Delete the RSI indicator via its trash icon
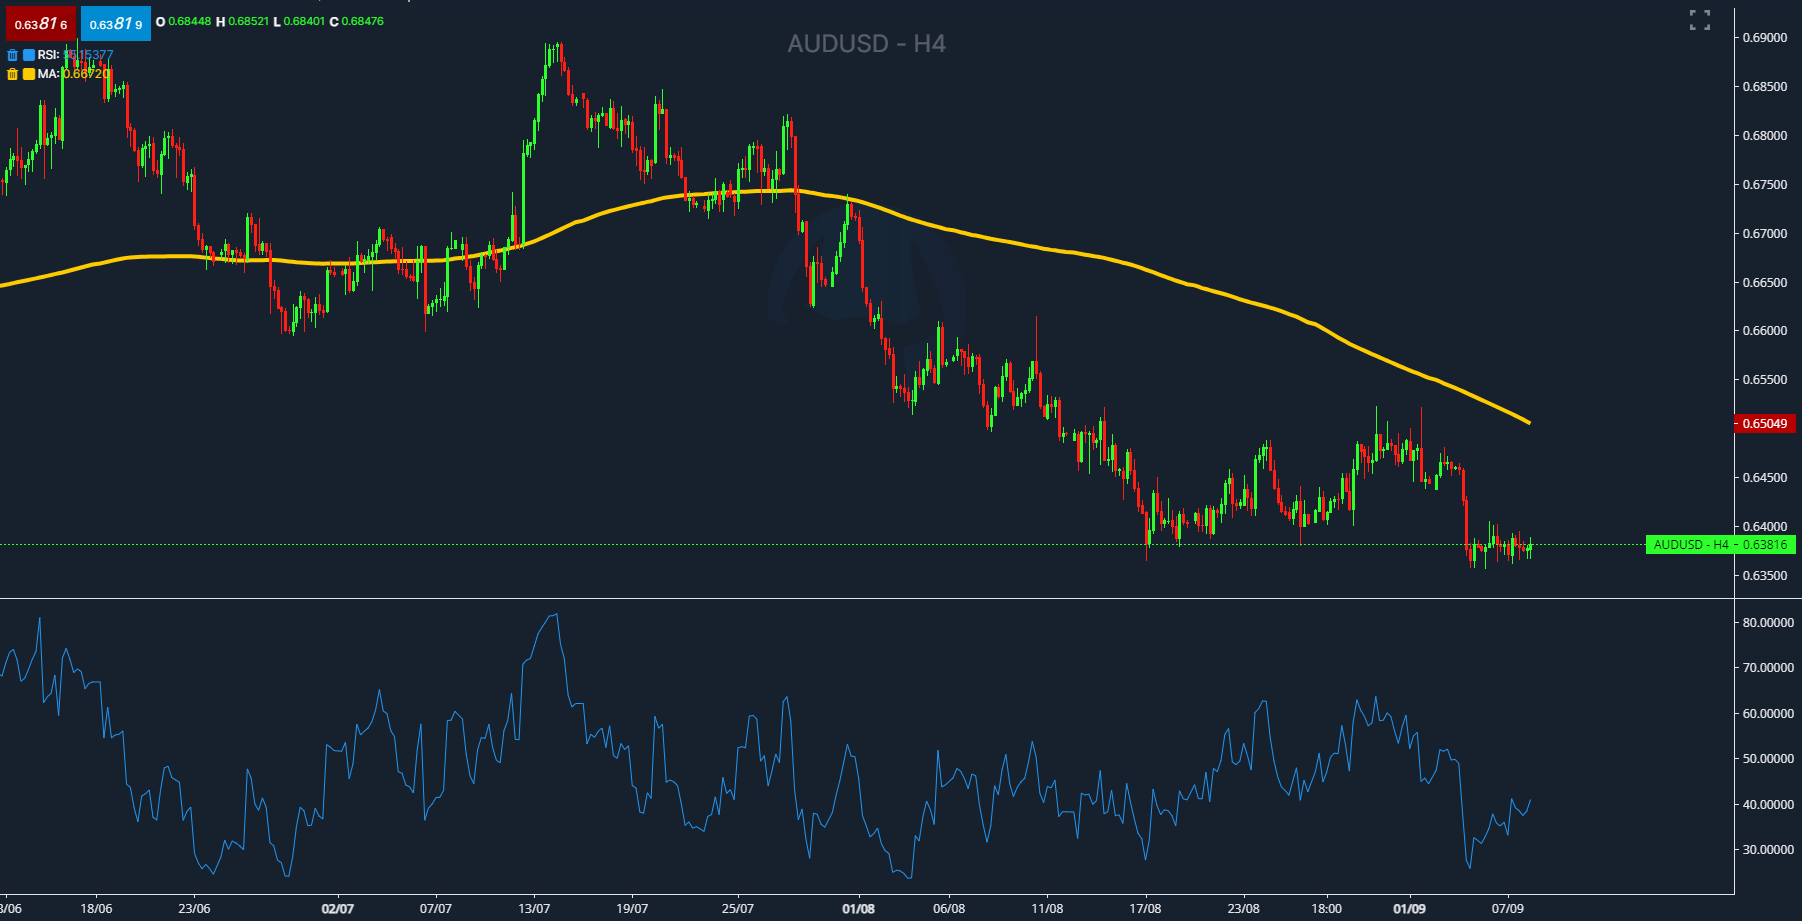The image size is (1802, 921). tap(12, 56)
